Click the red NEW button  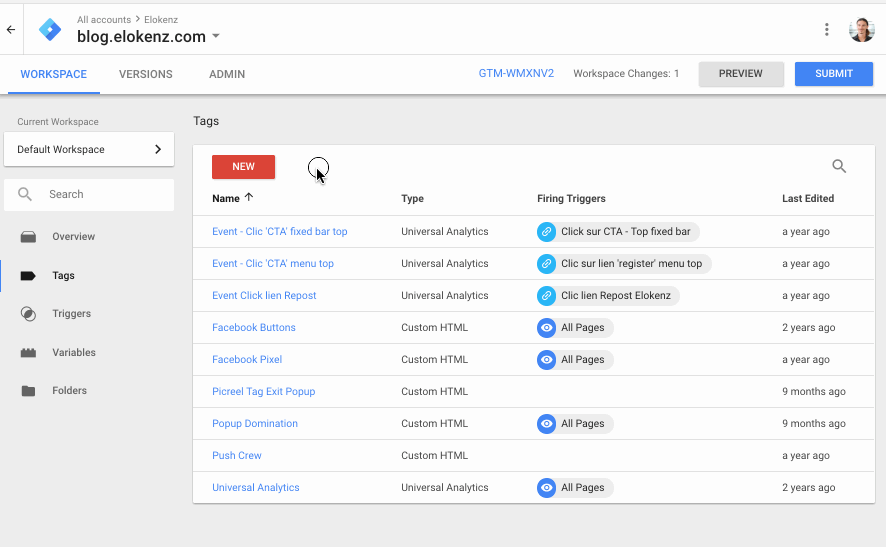tap(244, 167)
